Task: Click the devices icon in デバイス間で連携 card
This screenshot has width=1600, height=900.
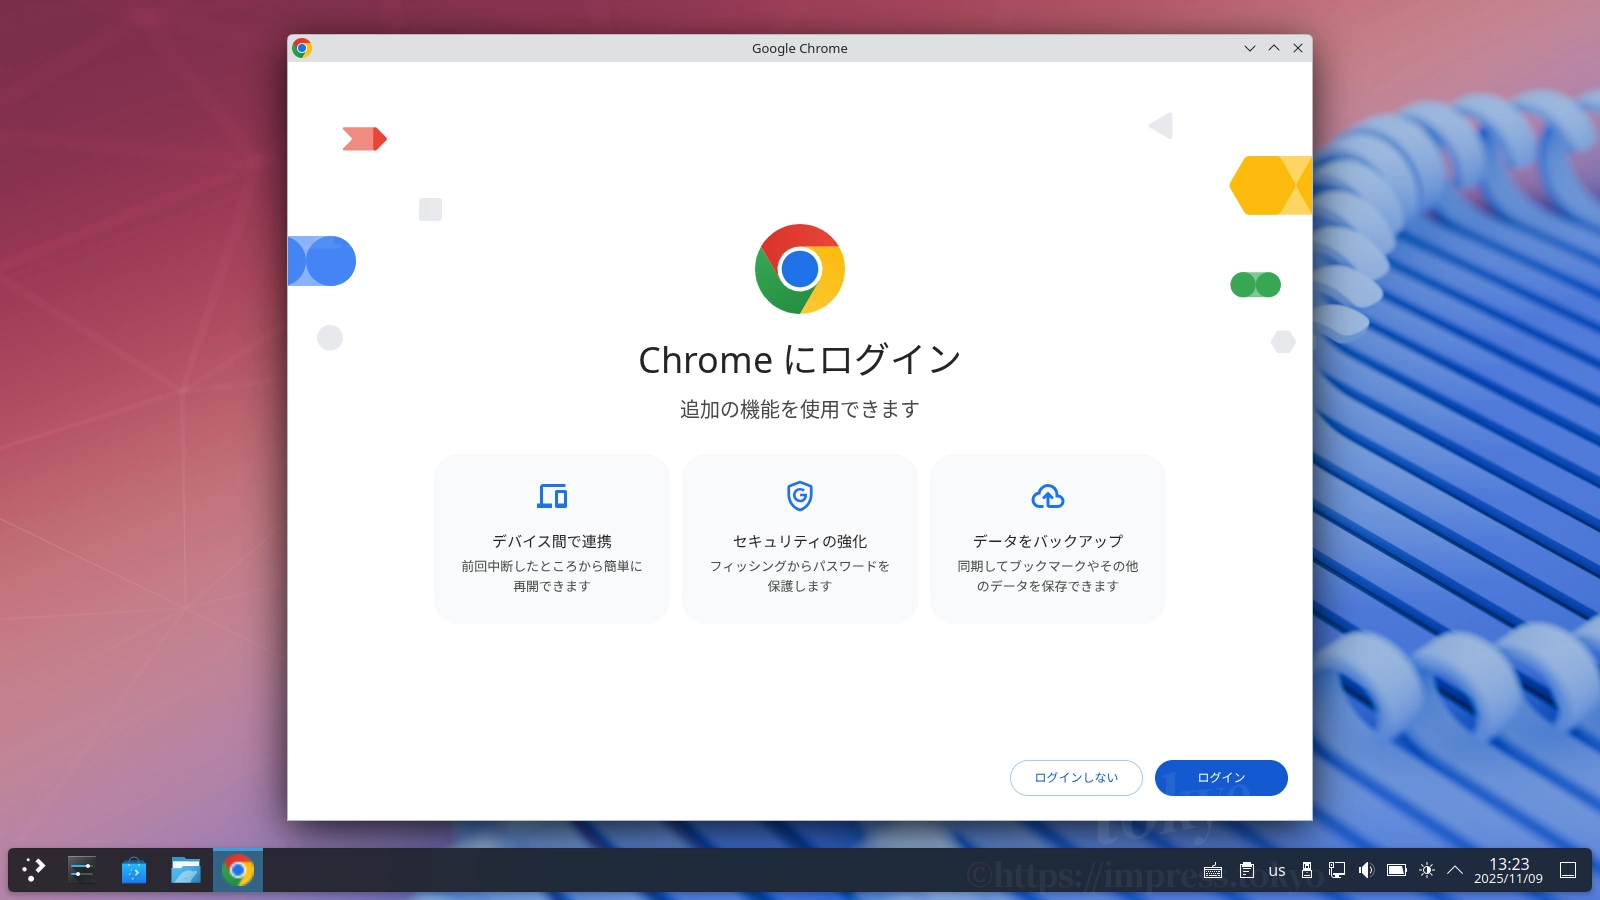Action: [552, 496]
